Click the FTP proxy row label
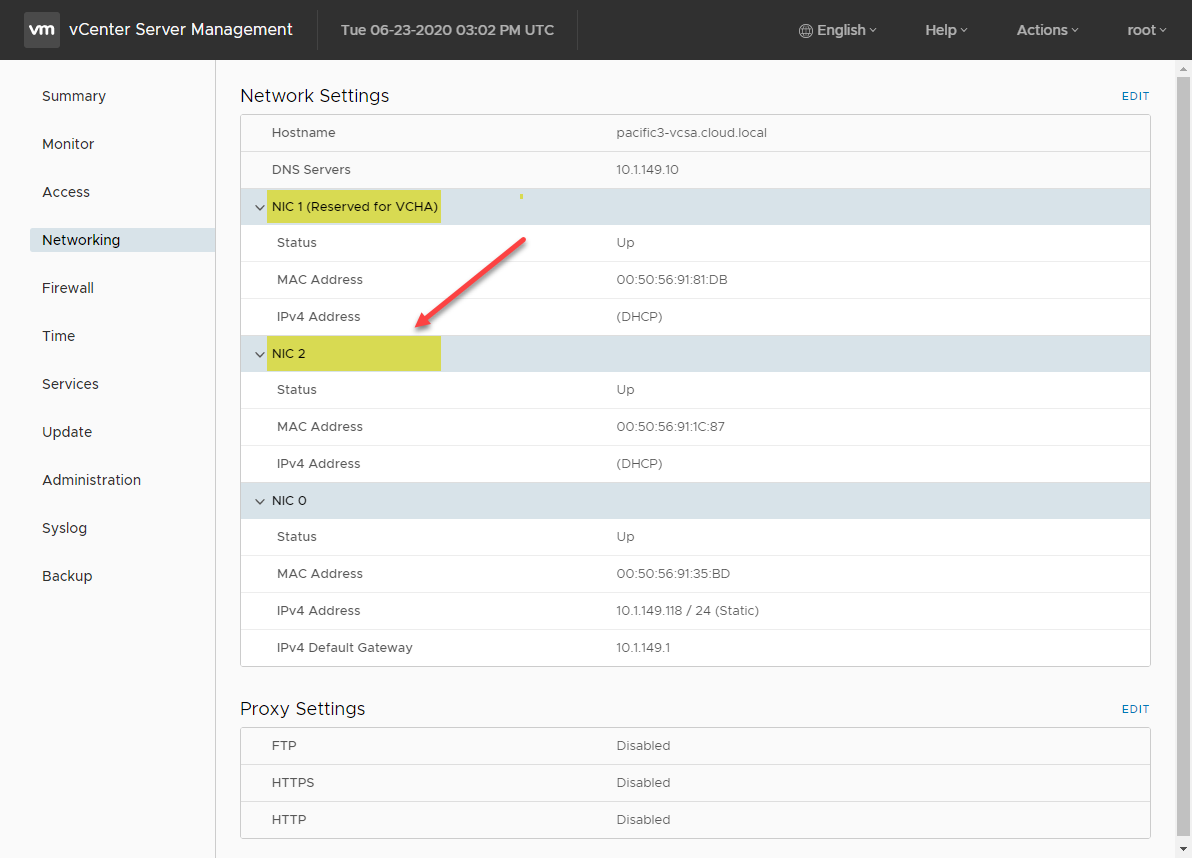The width and height of the screenshot is (1192, 858). (284, 746)
